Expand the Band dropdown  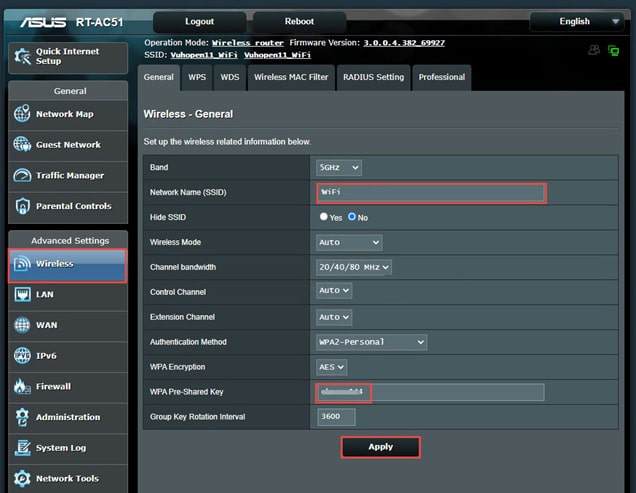pyautogui.click(x=339, y=167)
